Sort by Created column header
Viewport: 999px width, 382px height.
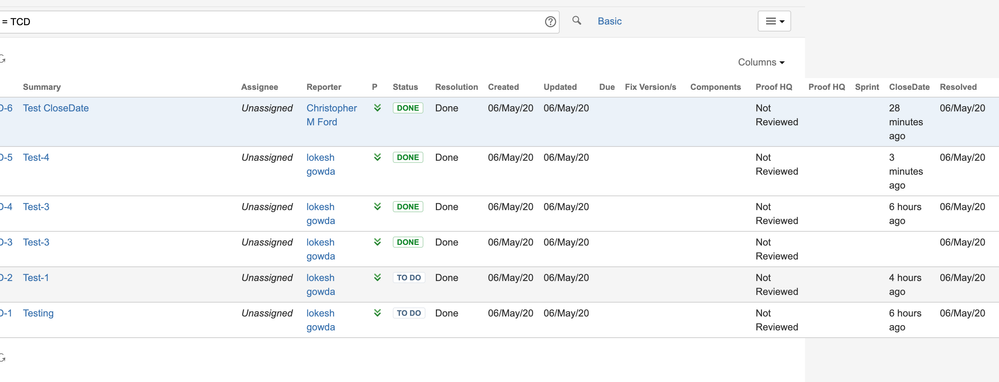pyautogui.click(x=503, y=87)
